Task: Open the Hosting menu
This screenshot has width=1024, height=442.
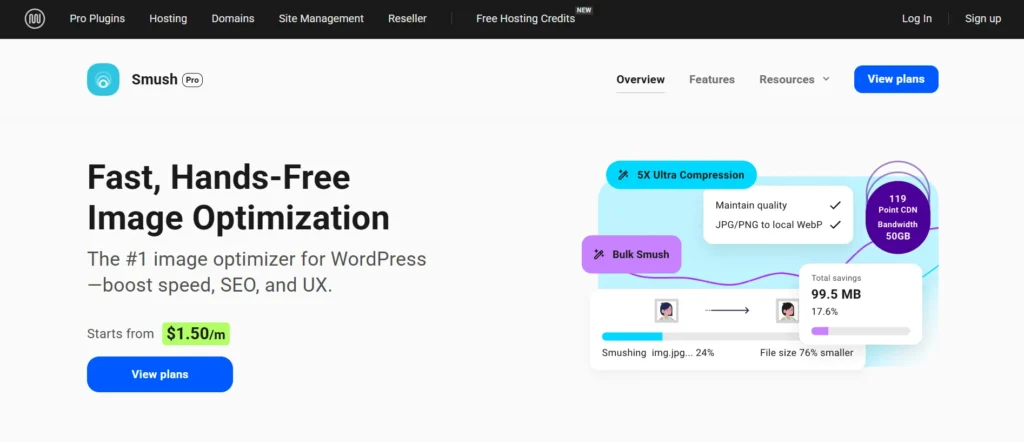Action: tap(168, 19)
